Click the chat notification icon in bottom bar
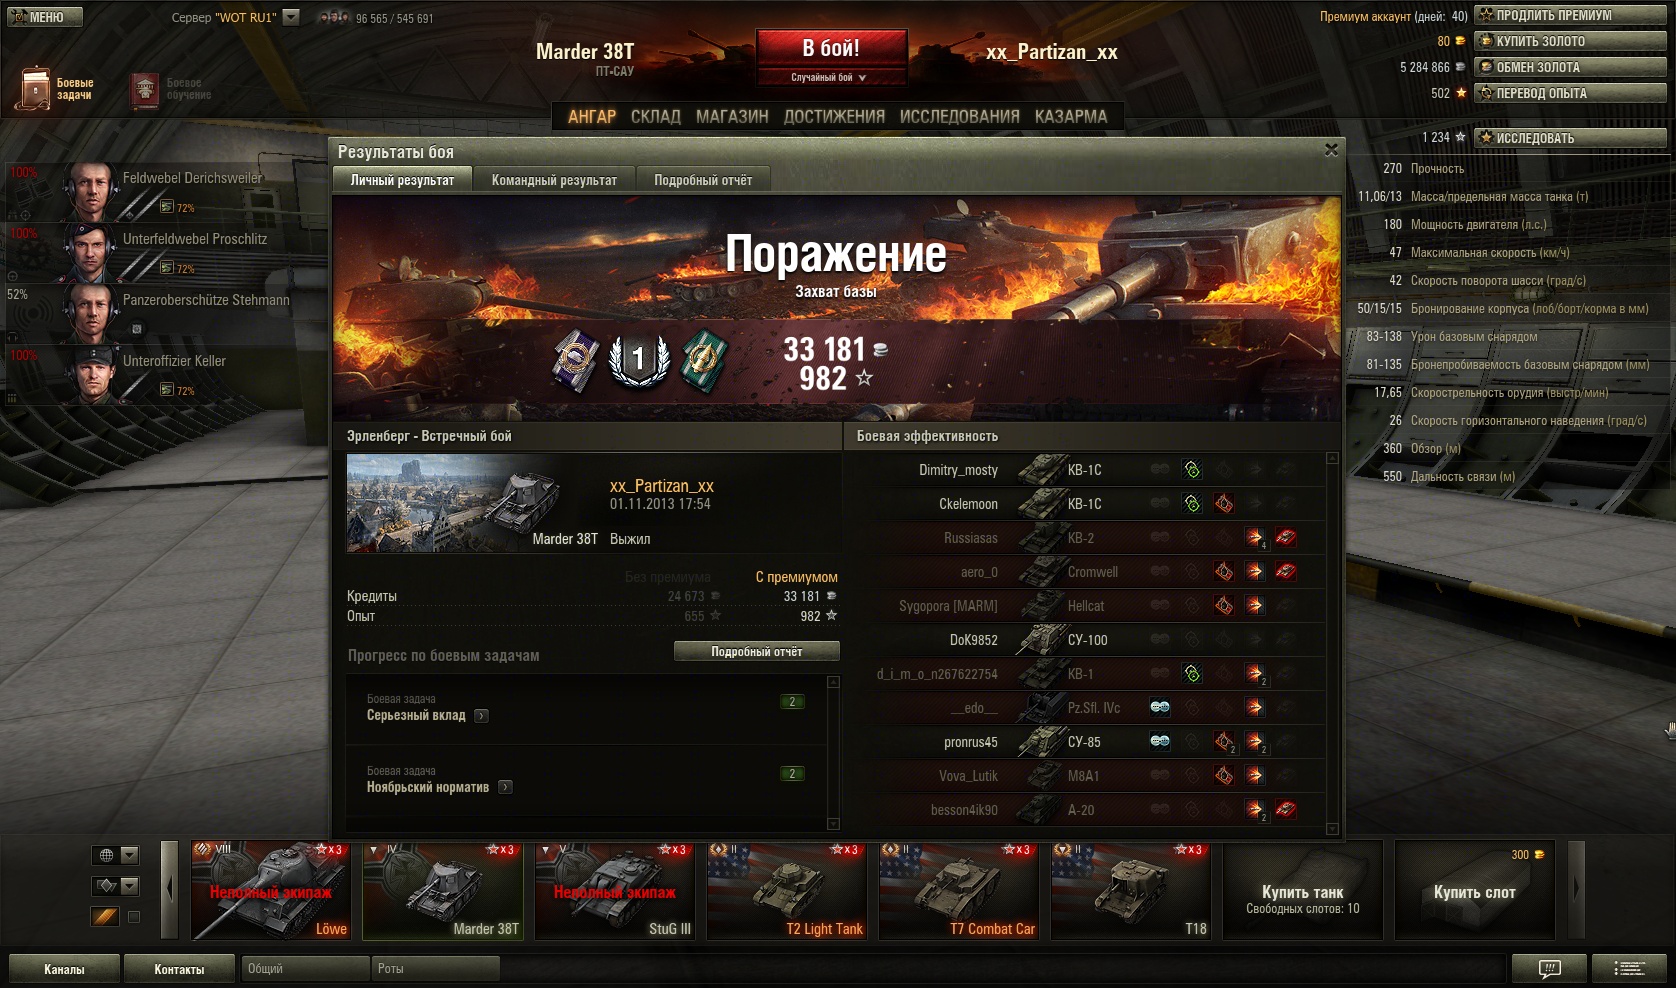The image size is (1676, 988). [1549, 968]
